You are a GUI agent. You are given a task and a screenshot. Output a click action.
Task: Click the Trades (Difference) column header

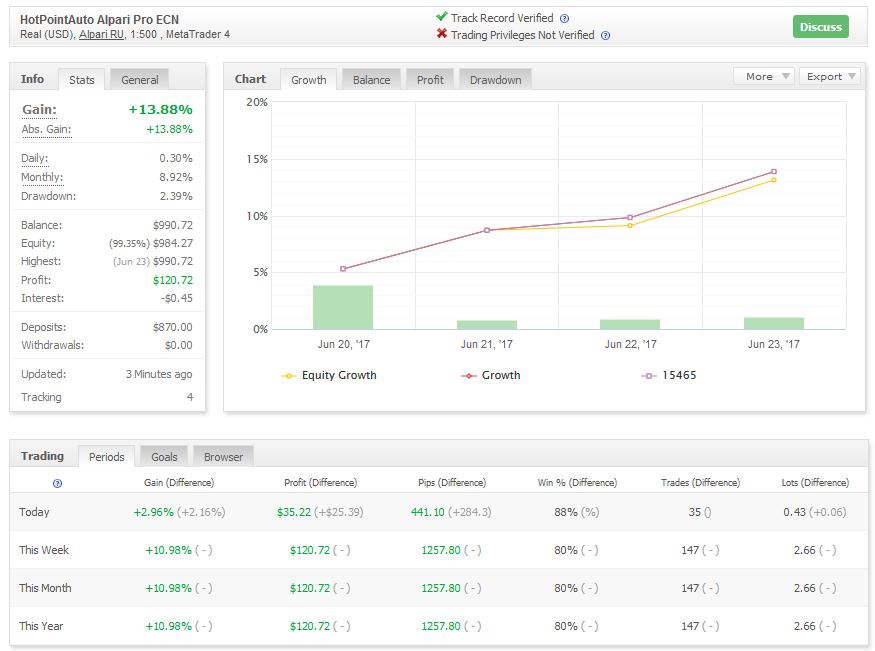tap(700, 483)
